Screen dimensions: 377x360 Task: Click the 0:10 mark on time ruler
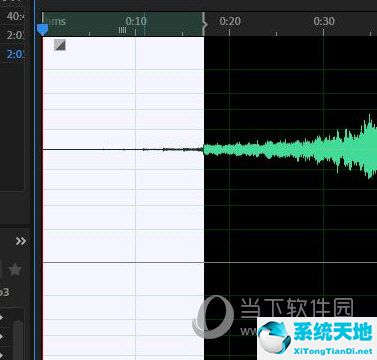[136, 21]
